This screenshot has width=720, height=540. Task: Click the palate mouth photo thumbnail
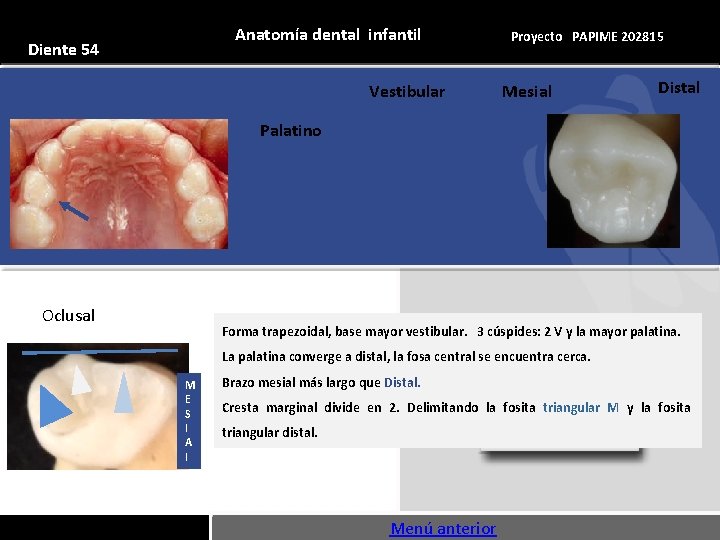119,184
